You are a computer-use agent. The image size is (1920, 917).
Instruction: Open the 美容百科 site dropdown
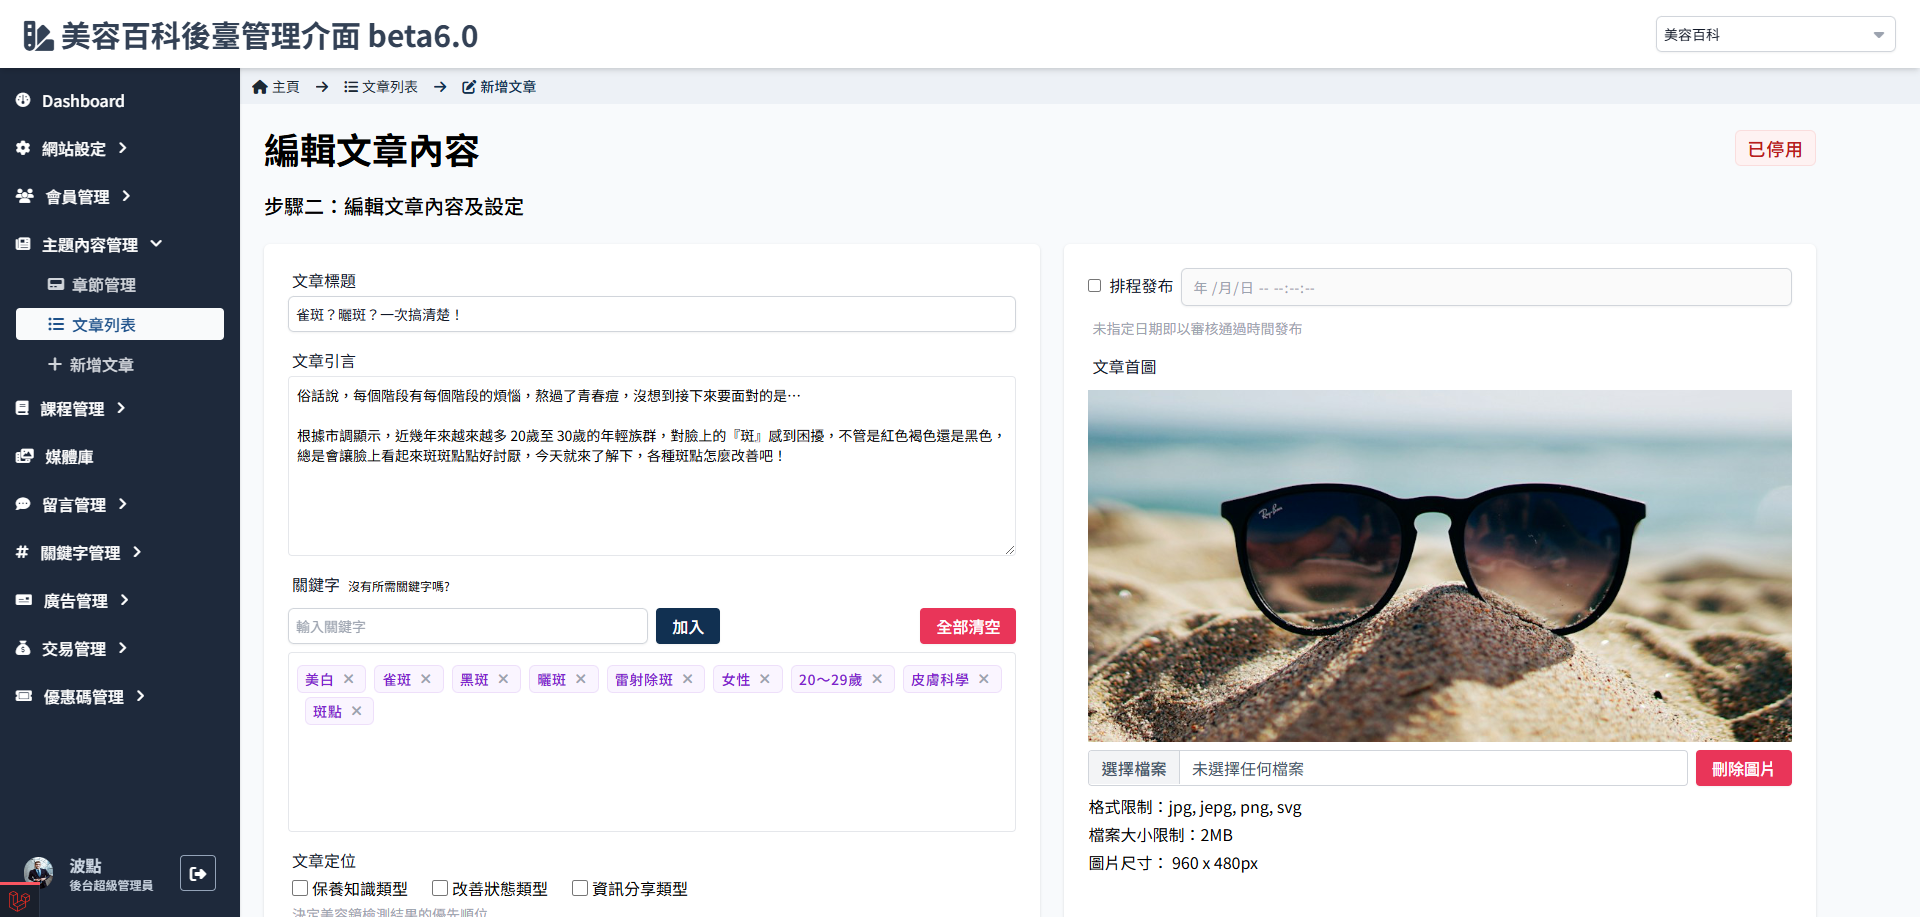click(x=1776, y=34)
